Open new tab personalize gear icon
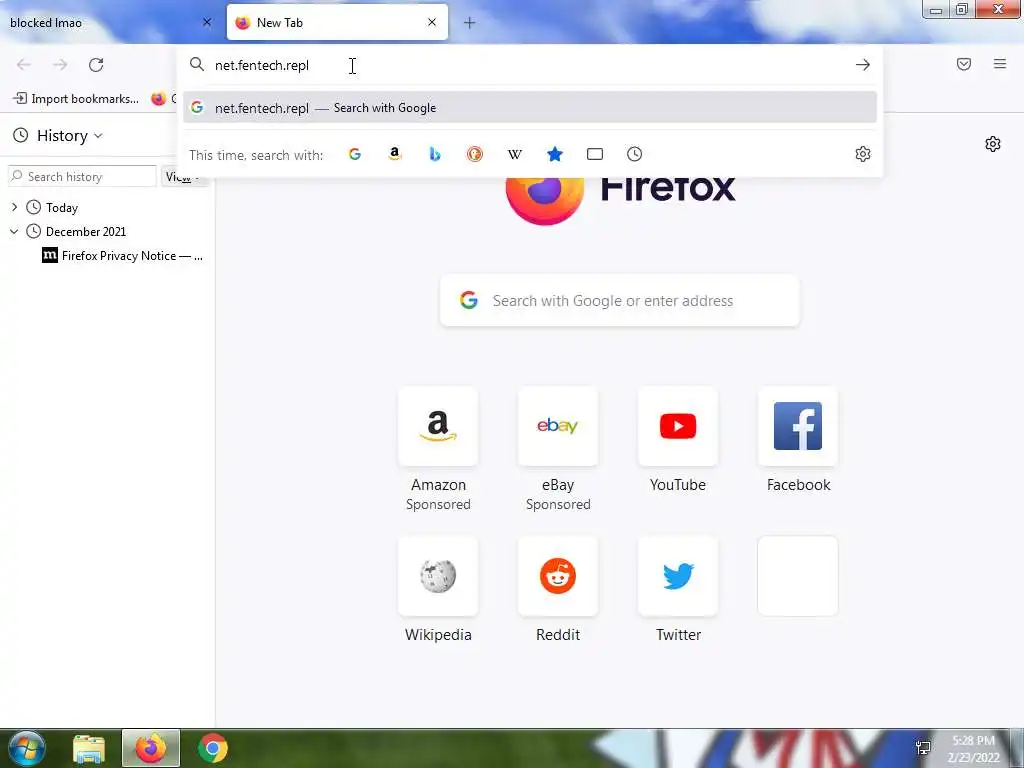This screenshot has height=768, width=1024. [x=993, y=144]
